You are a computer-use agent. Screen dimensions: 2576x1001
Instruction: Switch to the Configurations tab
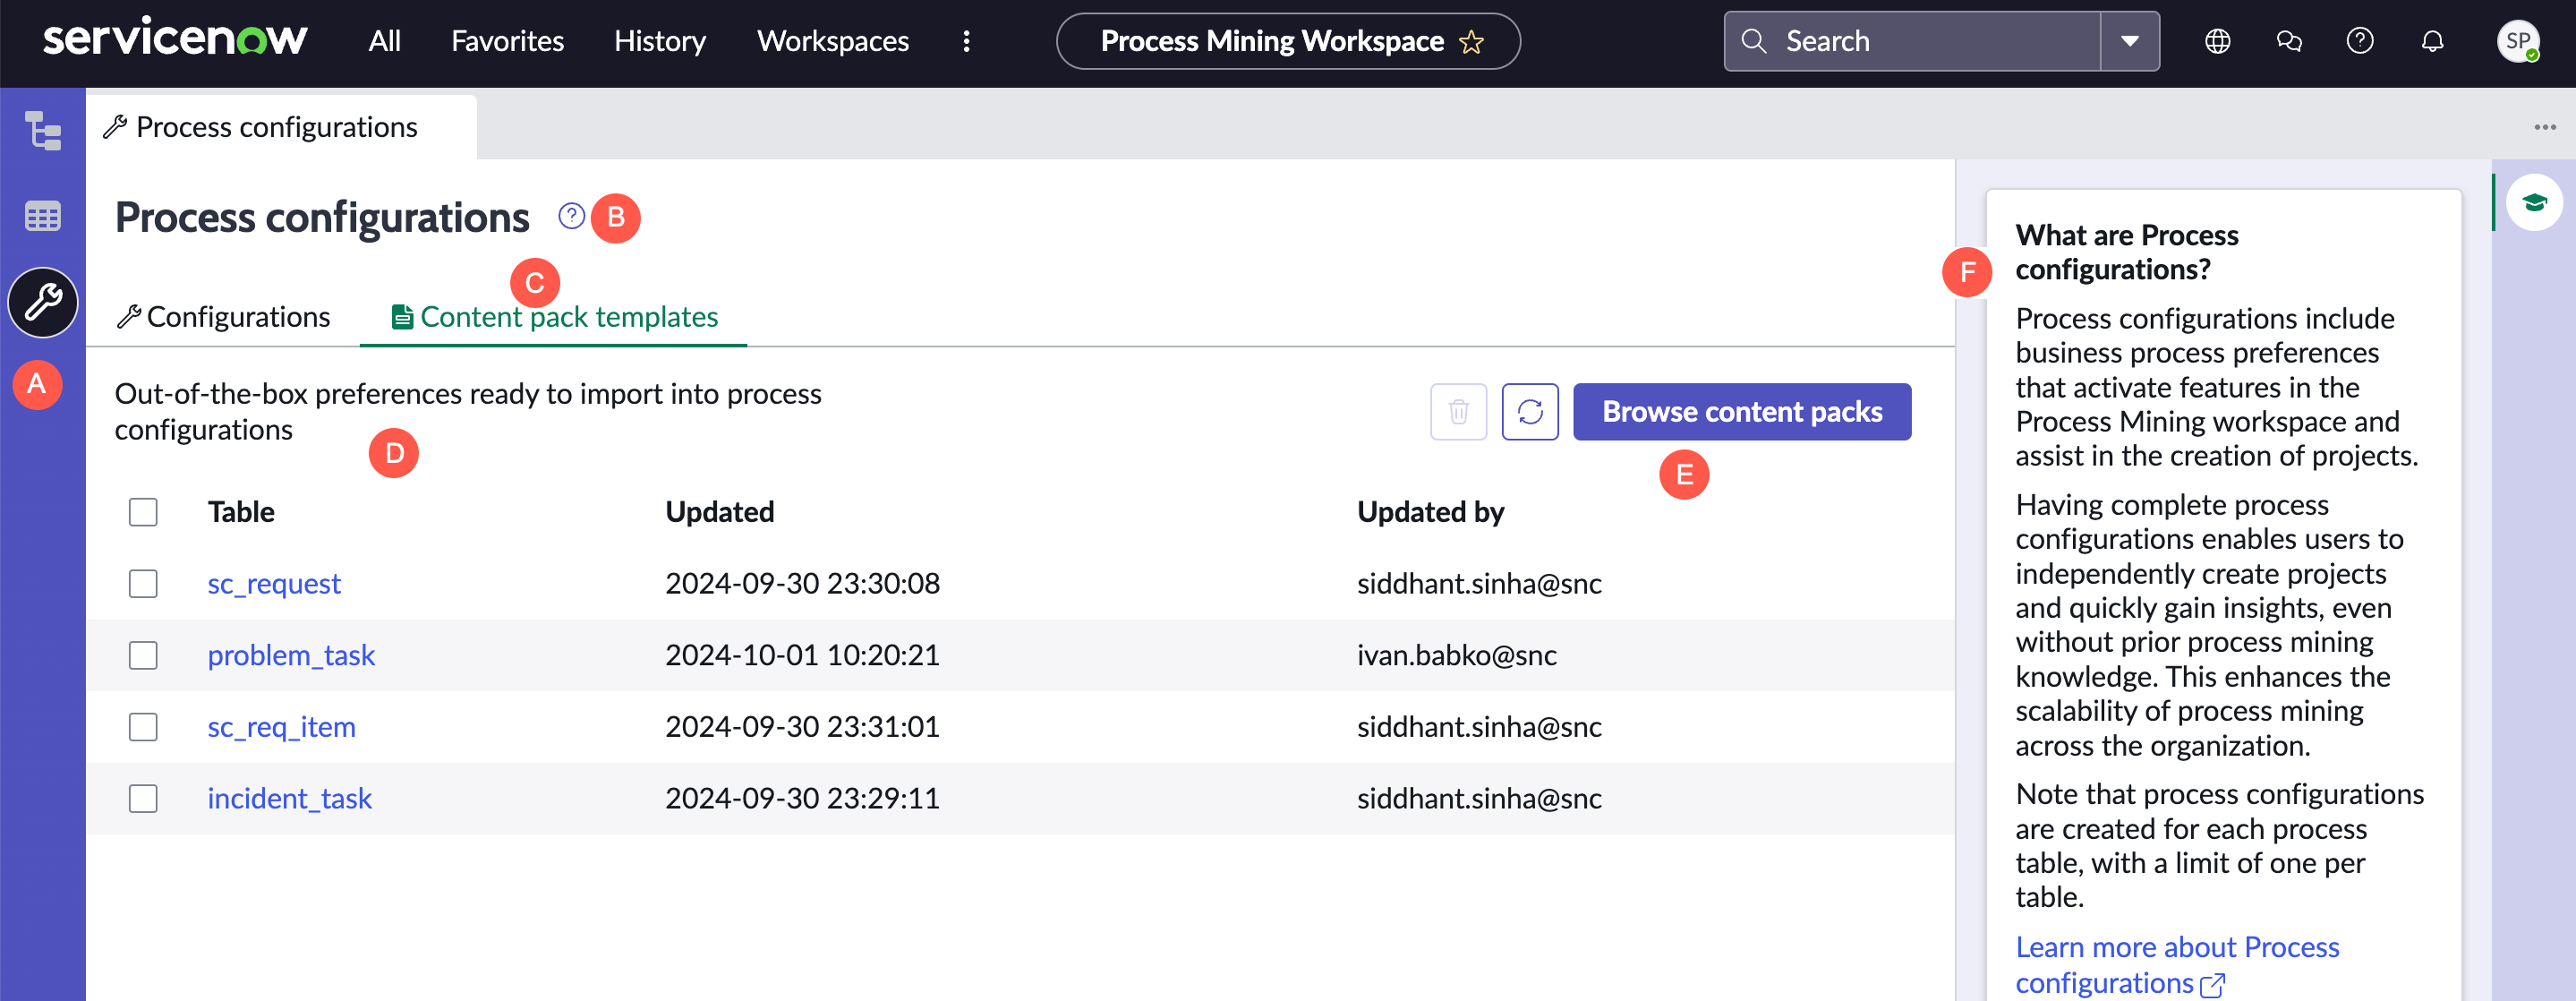click(223, 317)
